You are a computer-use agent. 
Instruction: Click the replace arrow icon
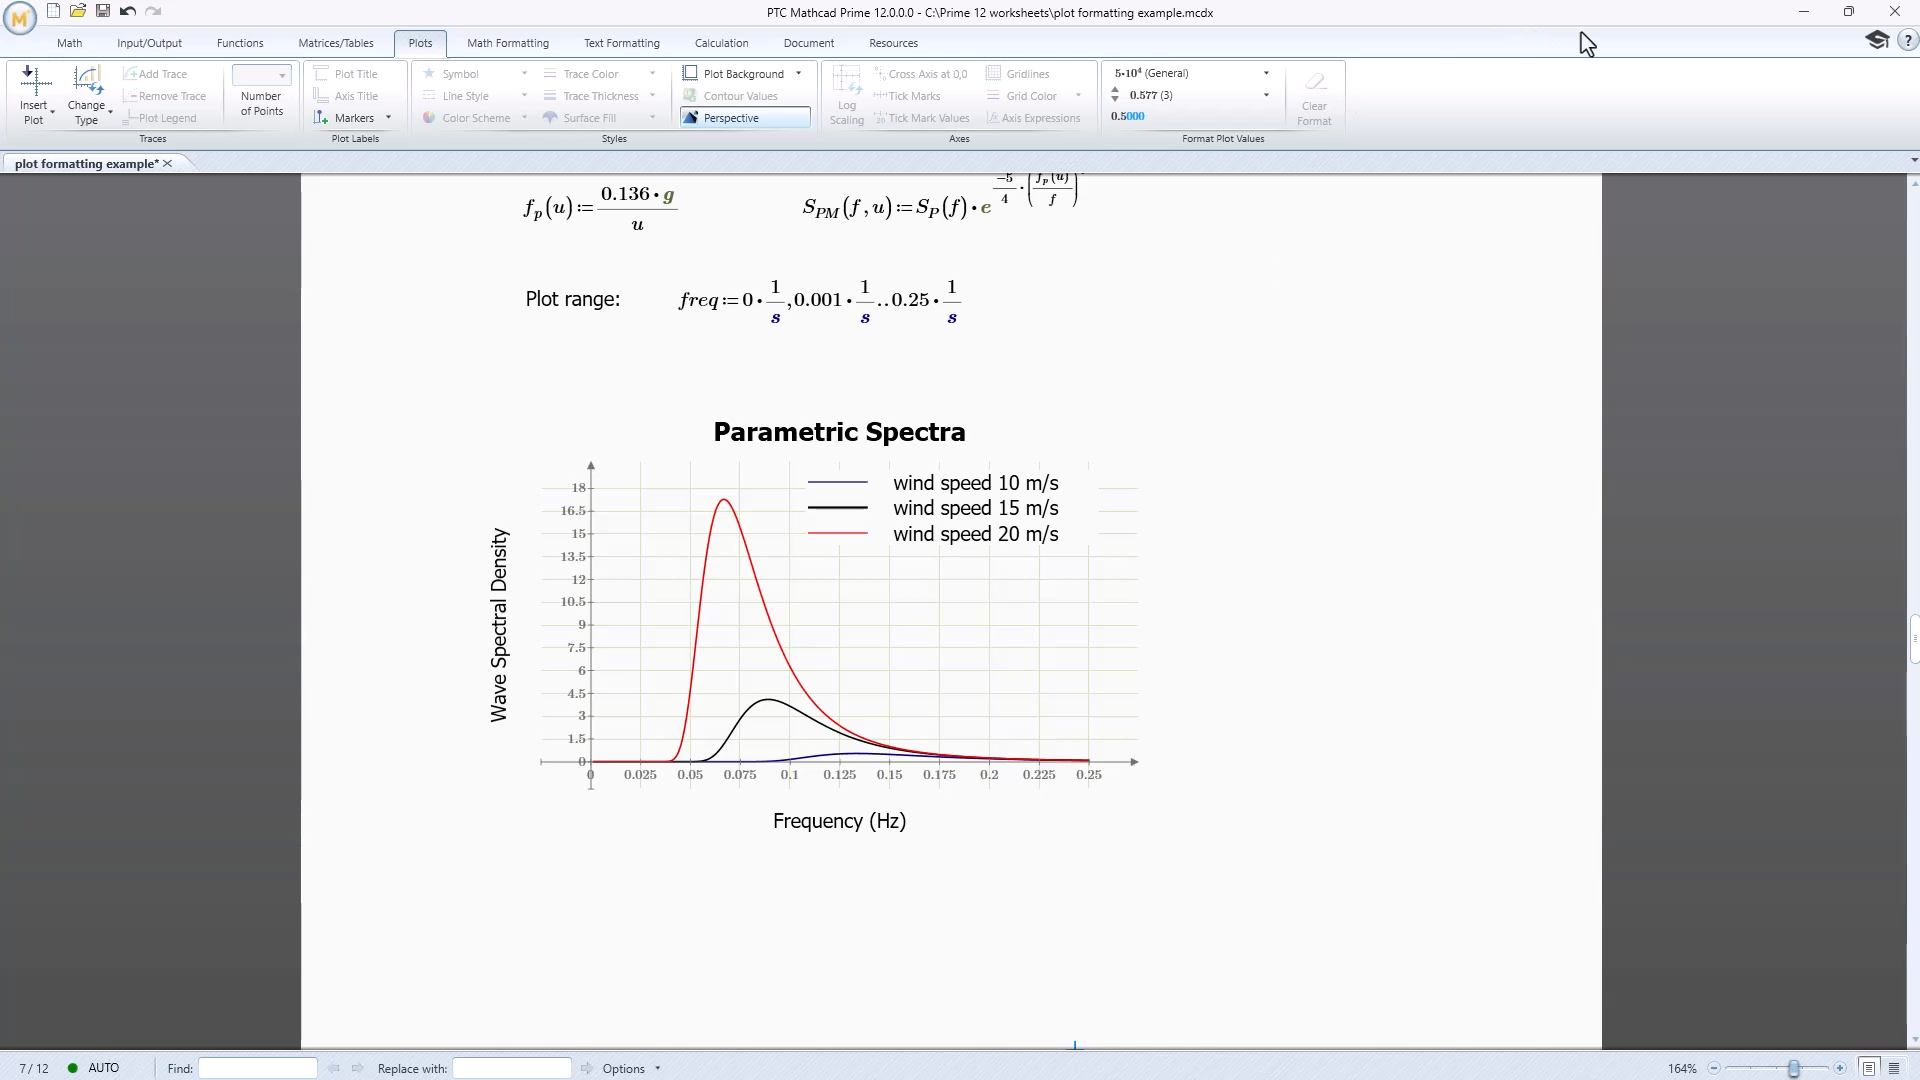point(587,1068)
